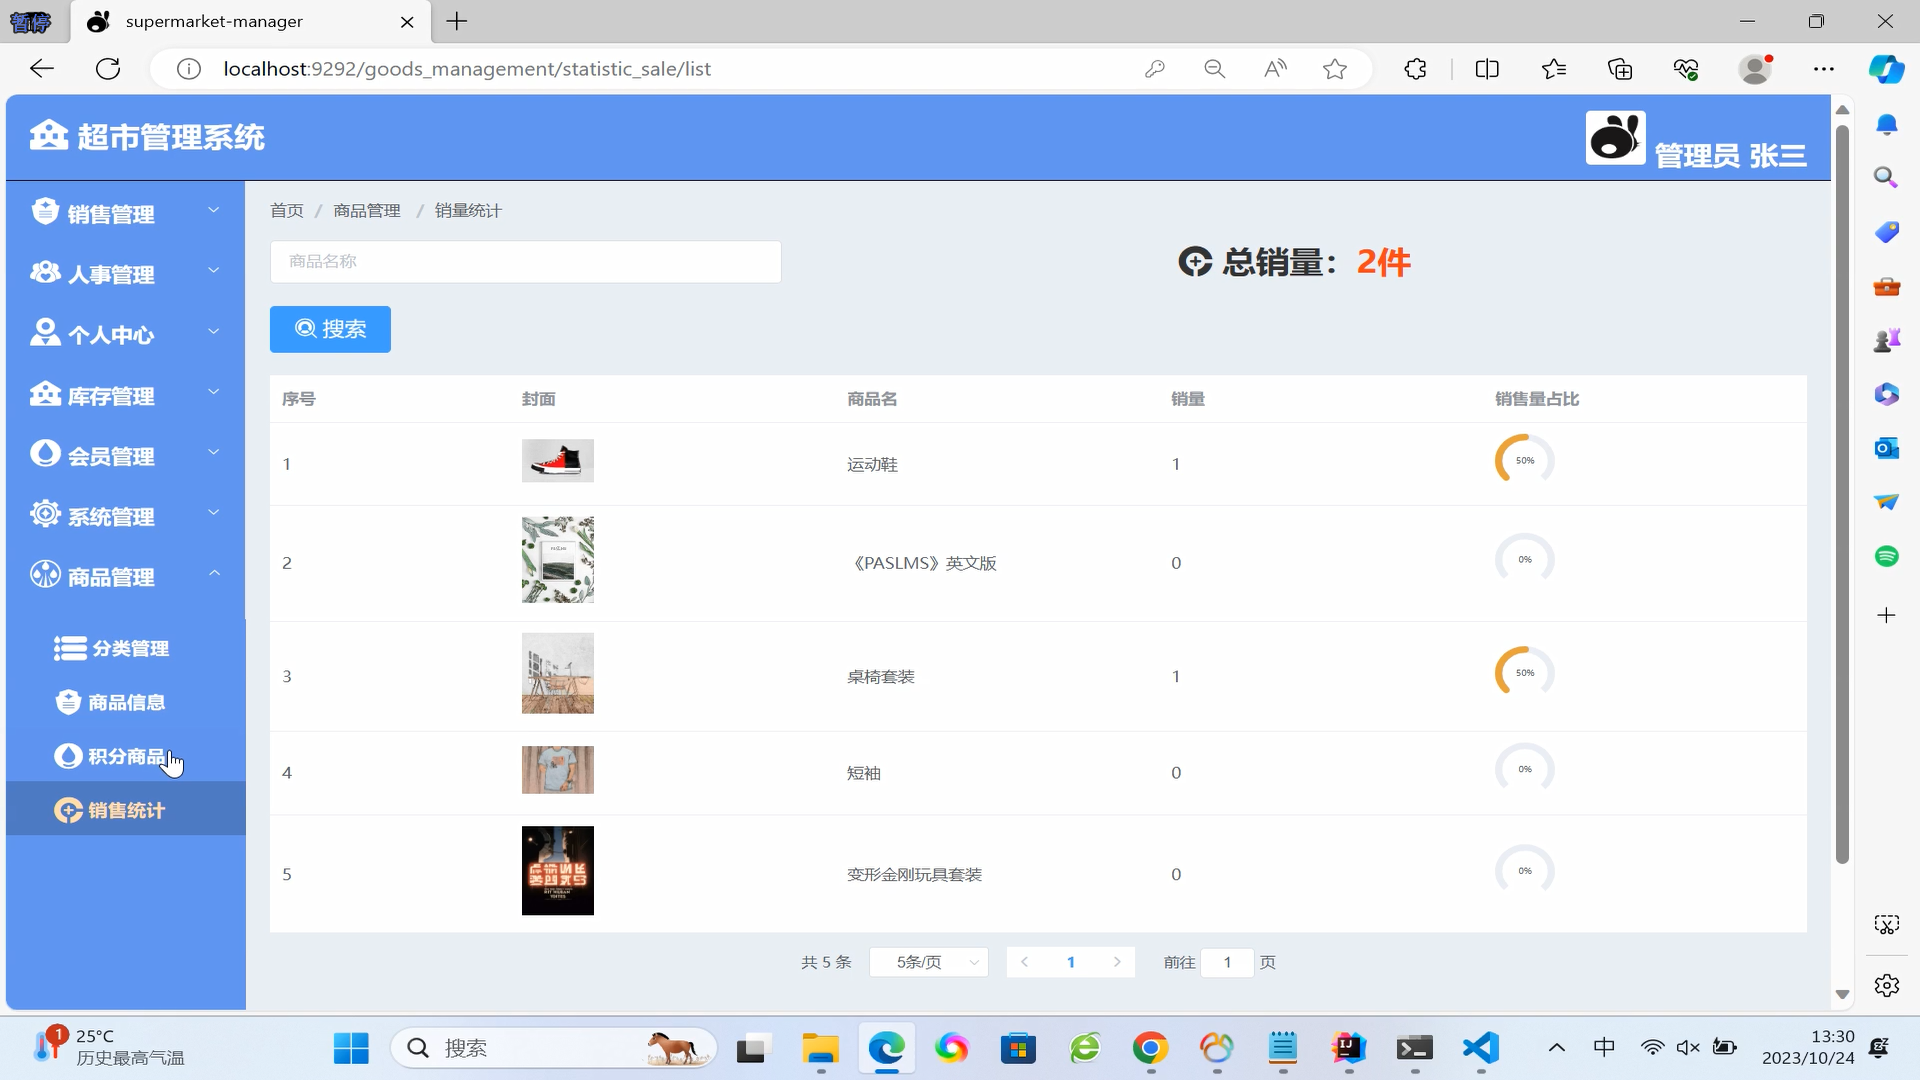The width and height of the screenshot is (1920, 1080).
Task: Open 会员管理 via its droplet icon
Action: 45,453
